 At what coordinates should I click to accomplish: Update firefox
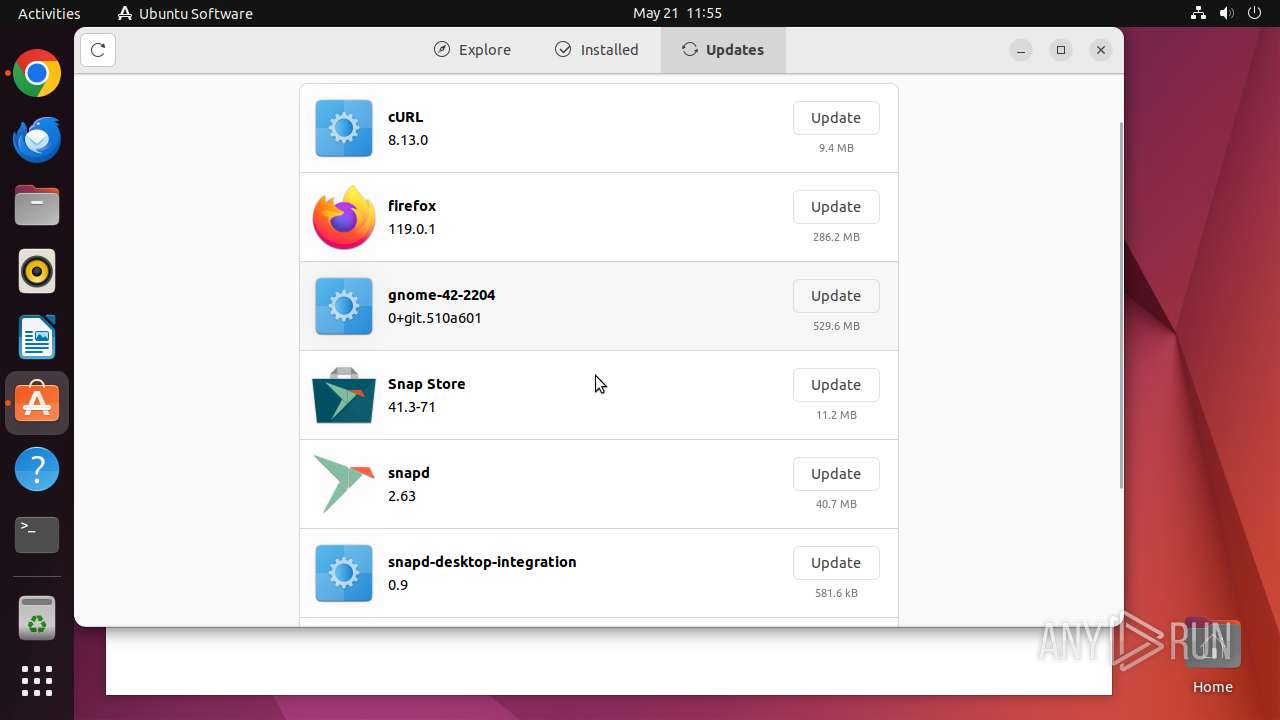click(x=836, y=207)
